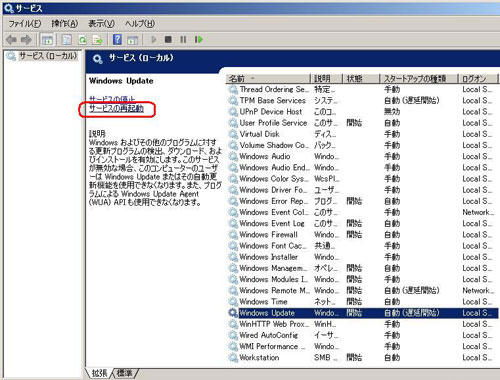Click the Refresh toolbar icon

click(x=82, y=40)
